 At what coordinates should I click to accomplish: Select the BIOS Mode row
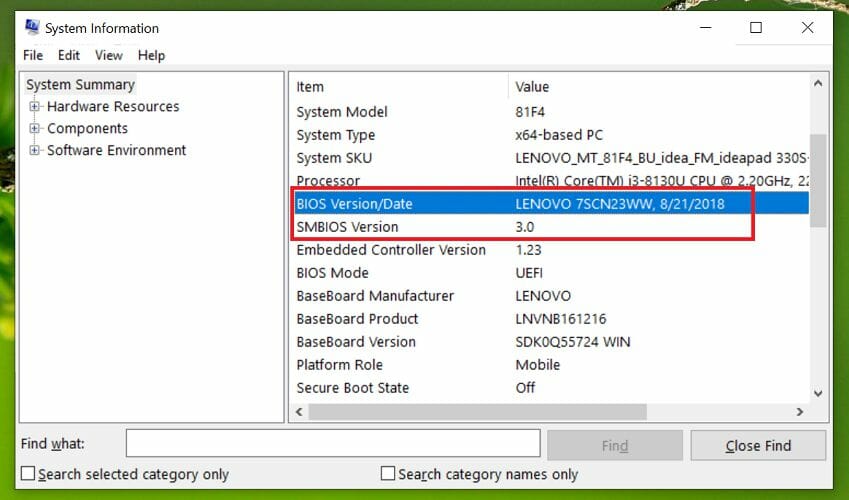(x=550, y=272)
